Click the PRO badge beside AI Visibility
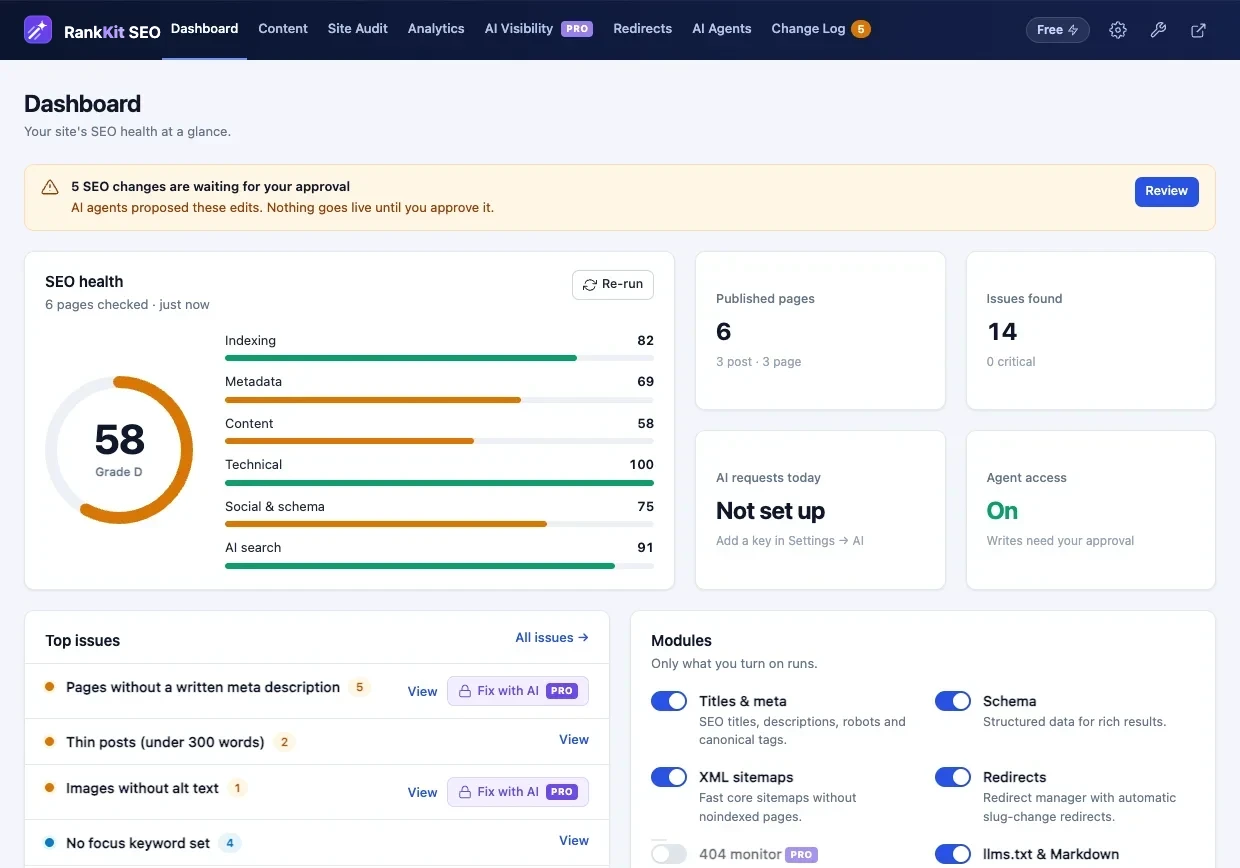Image resolution: width=1240 pixels, height=868 pixels. click(x=576, y=29)
